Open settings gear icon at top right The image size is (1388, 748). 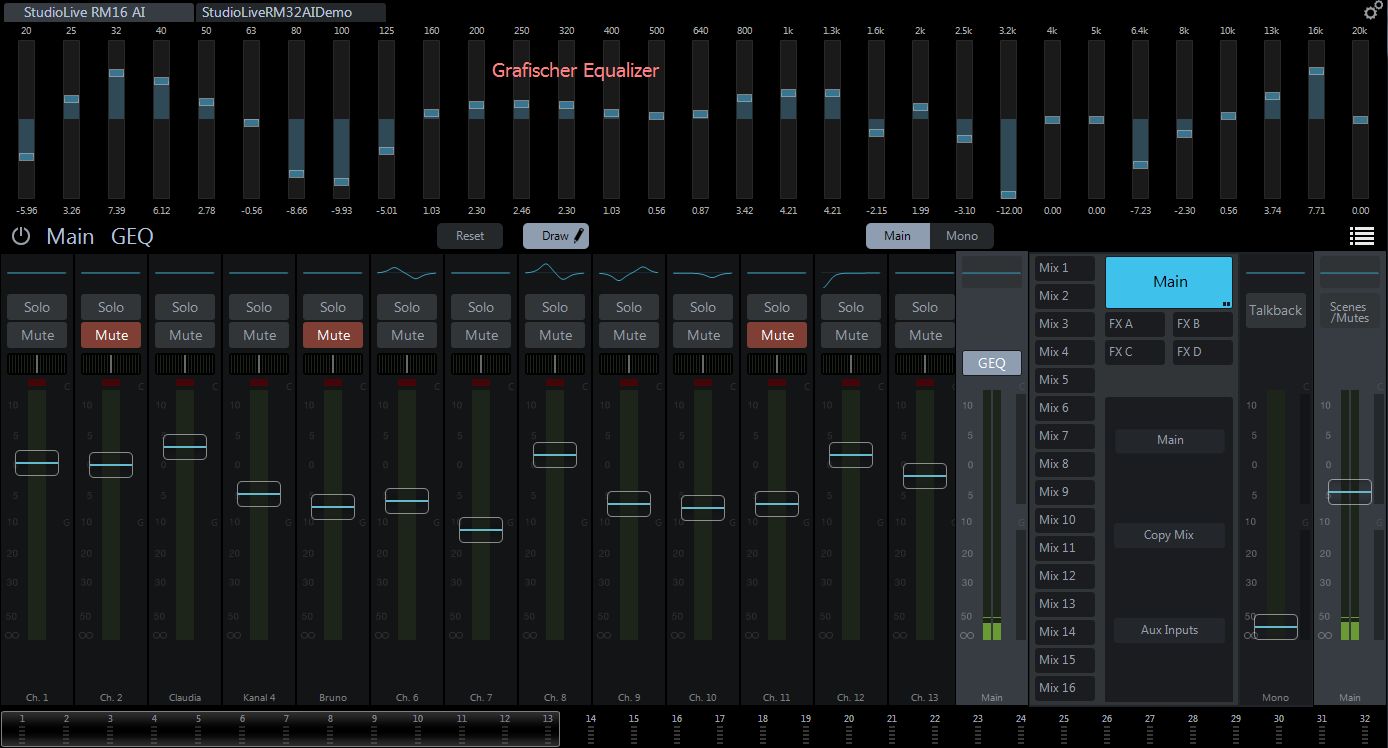(x=1373, y=11)
